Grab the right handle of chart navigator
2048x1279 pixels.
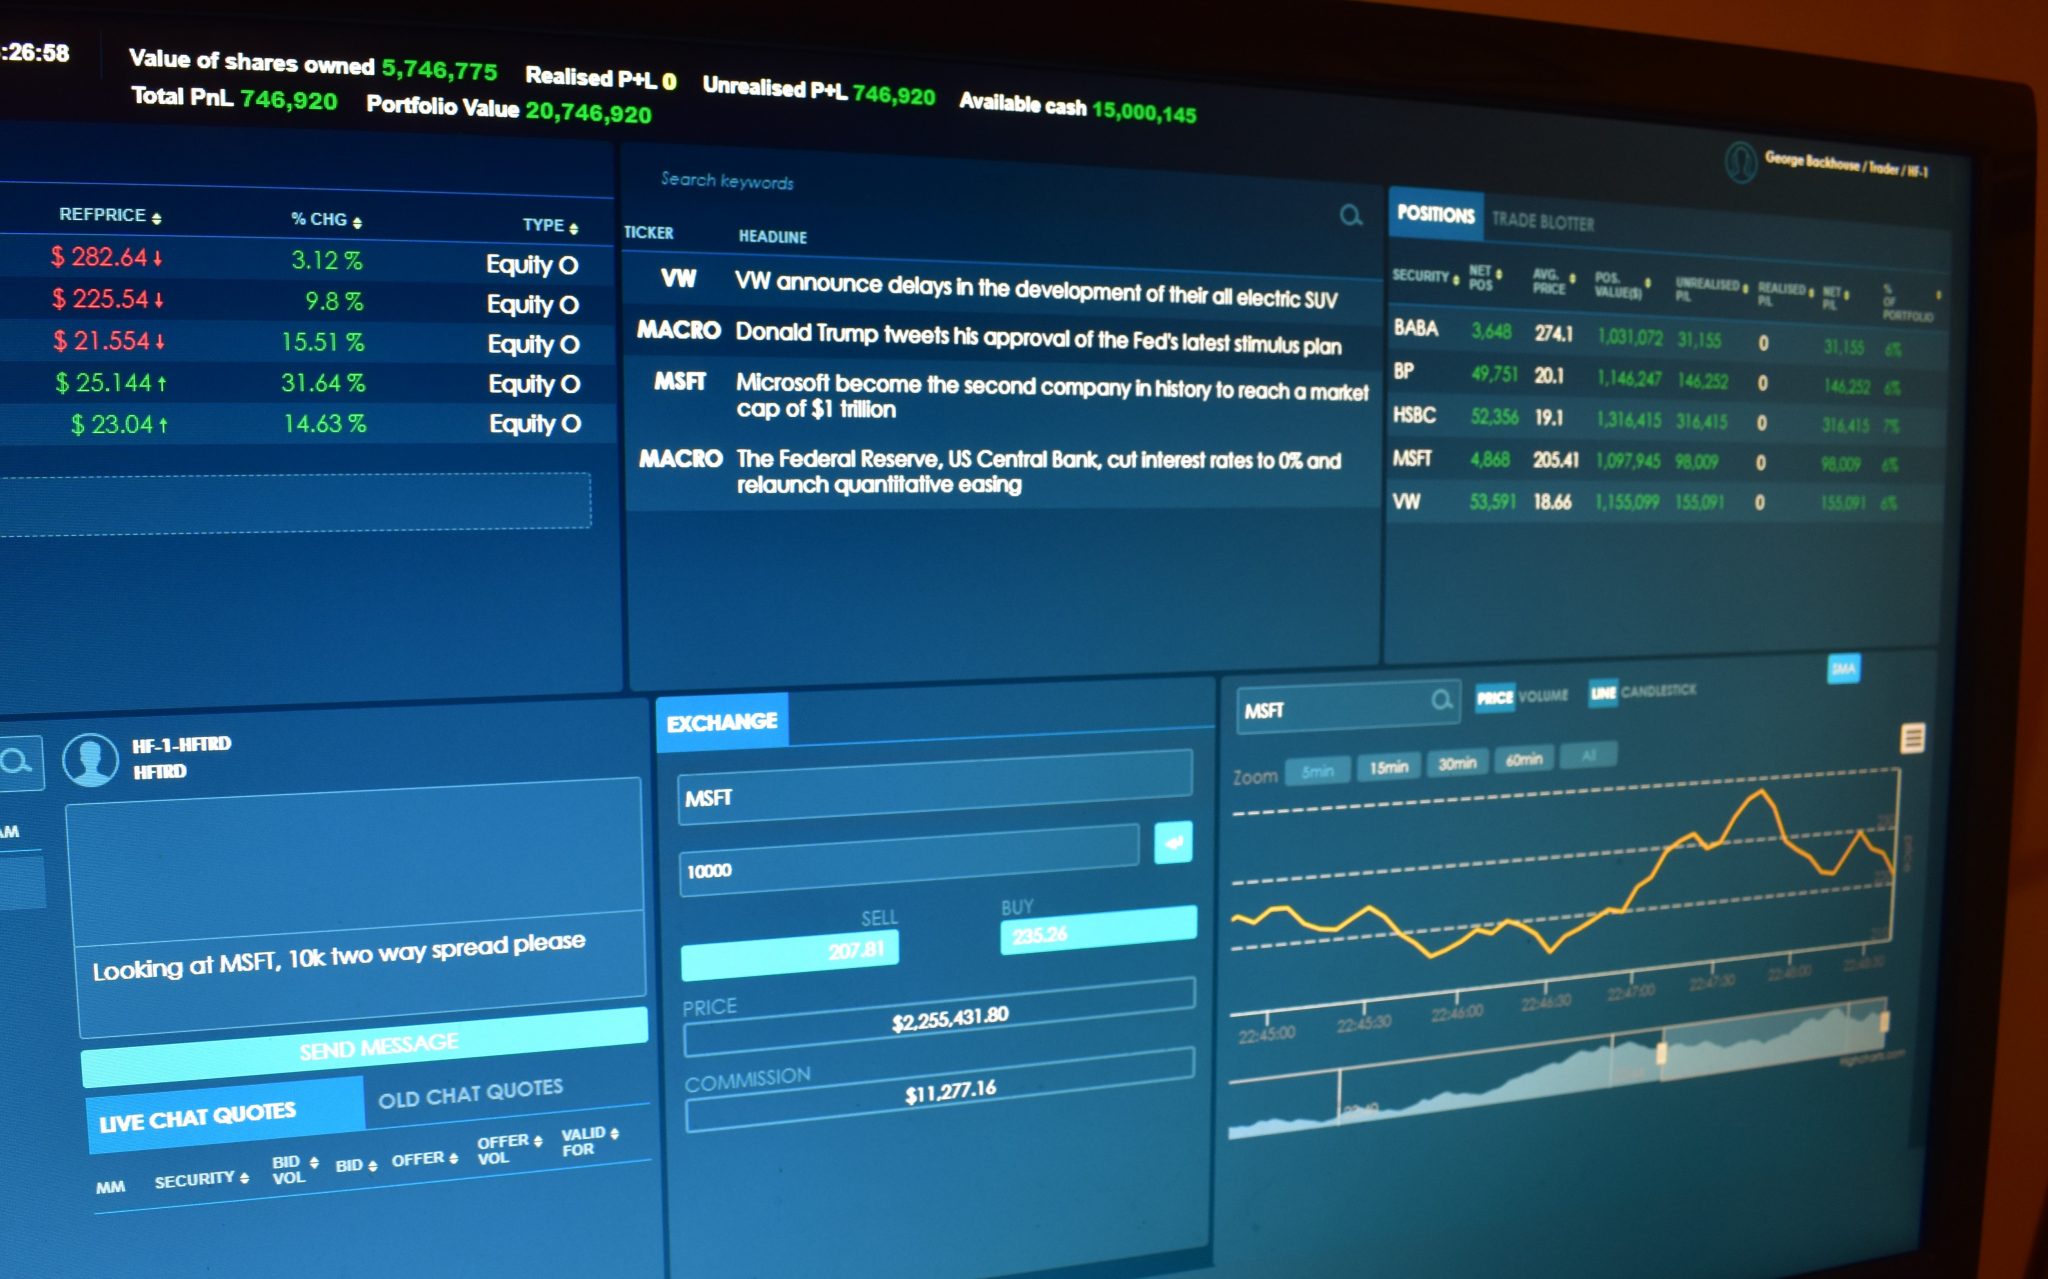(x=1884, y=1022)
